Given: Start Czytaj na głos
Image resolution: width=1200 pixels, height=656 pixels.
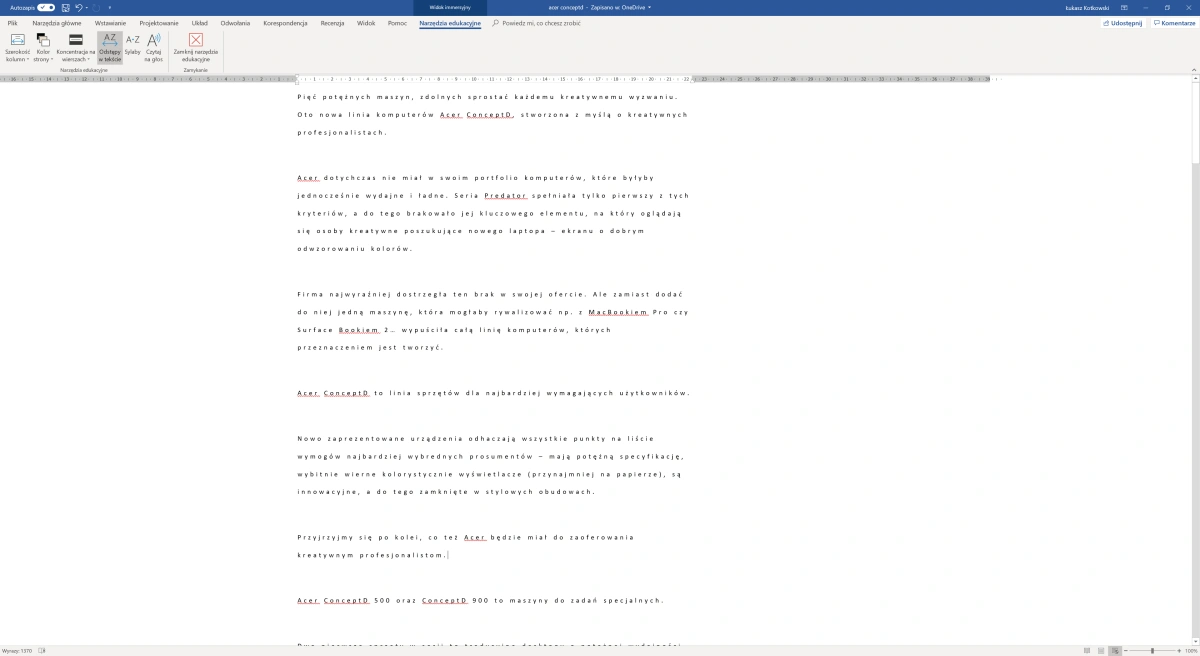Looking at the screenshot, I should [x=154, y=48].
